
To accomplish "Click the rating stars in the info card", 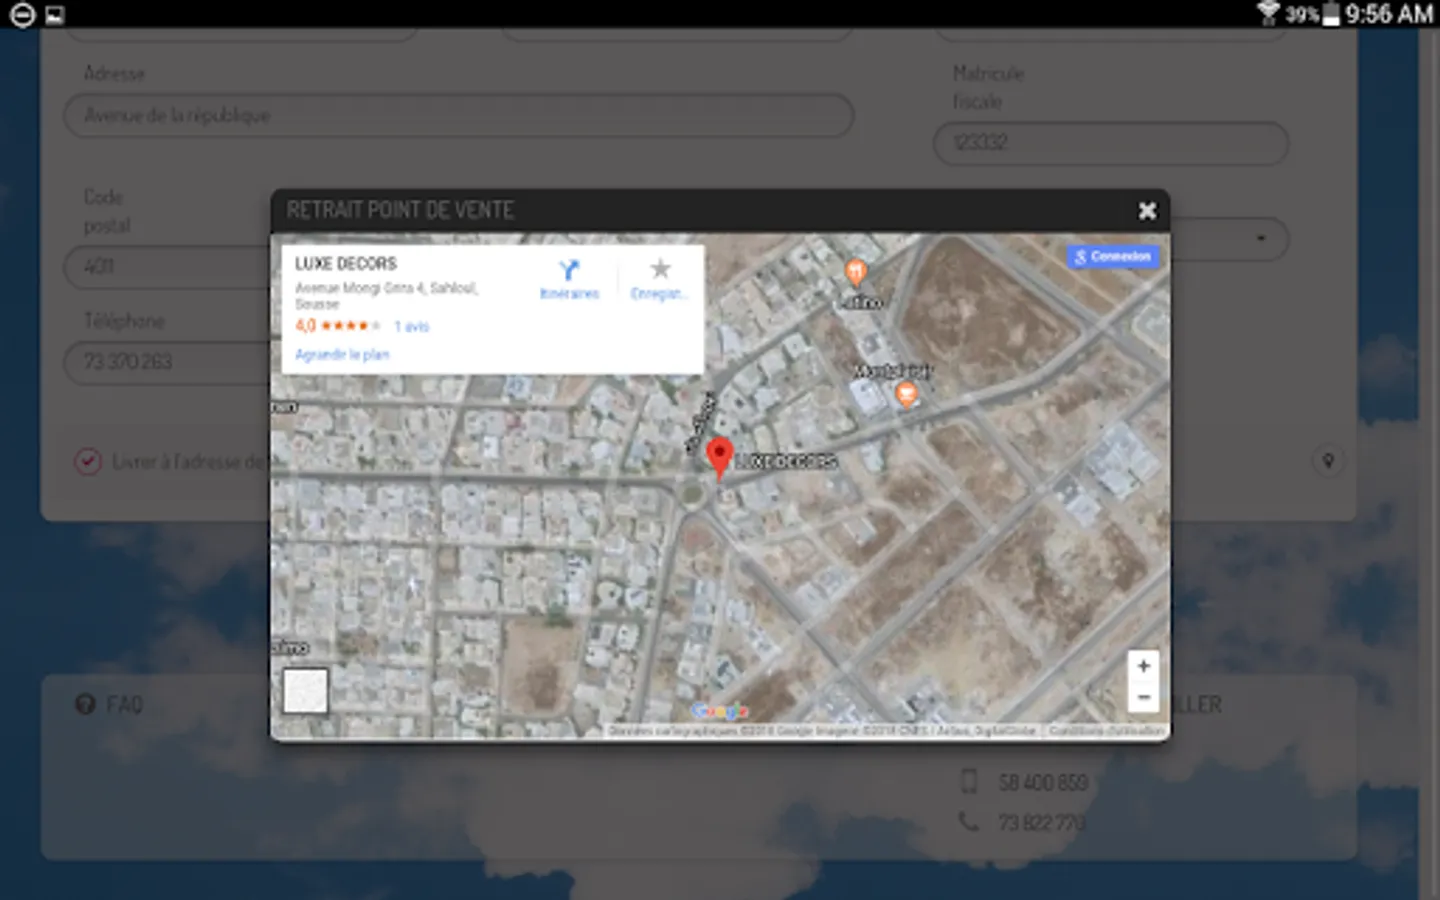I will [350, 326].
